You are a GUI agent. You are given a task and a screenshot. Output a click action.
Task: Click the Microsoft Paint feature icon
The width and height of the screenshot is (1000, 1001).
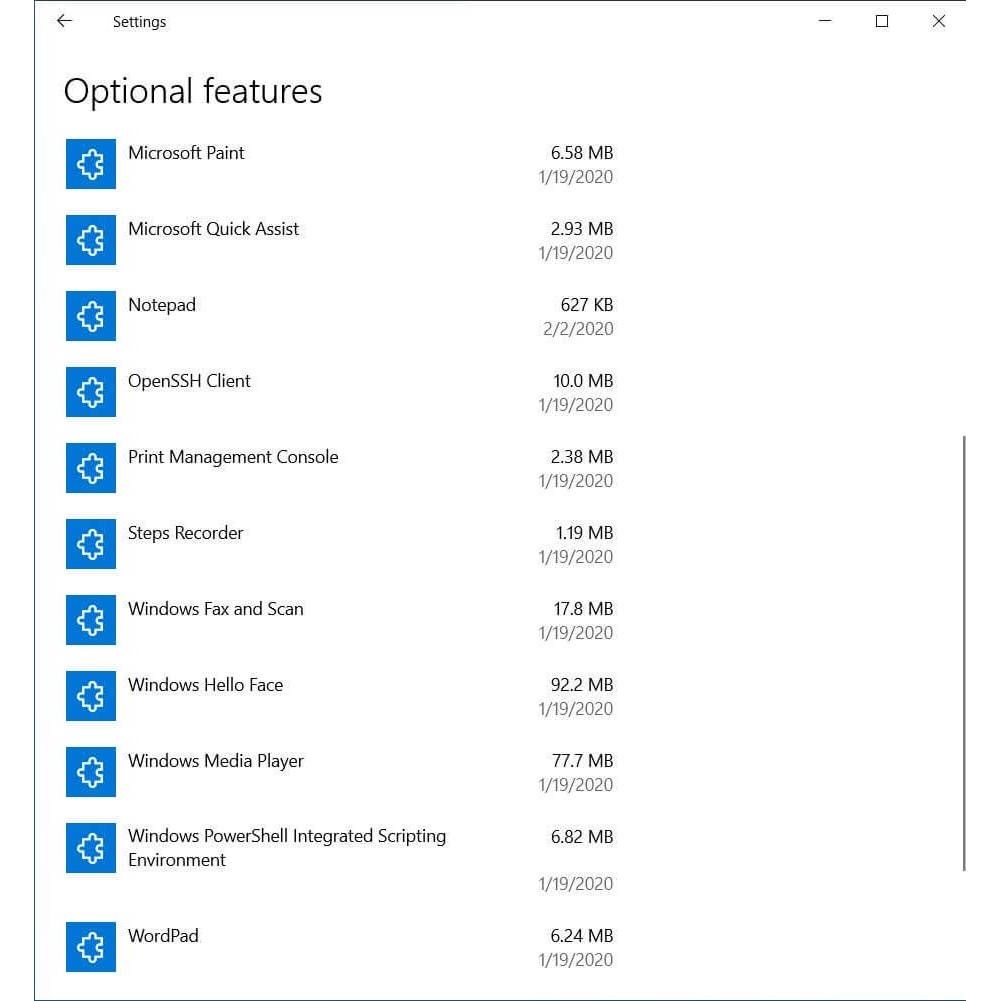pyautogui.click(x=91, y=164)
